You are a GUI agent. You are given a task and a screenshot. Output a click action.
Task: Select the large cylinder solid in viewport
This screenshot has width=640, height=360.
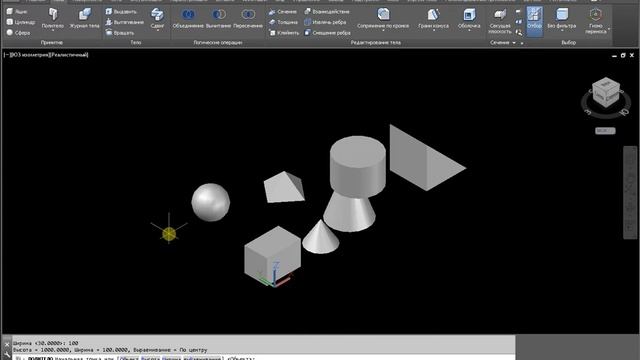pyautogui.click(x=358, y=167)
